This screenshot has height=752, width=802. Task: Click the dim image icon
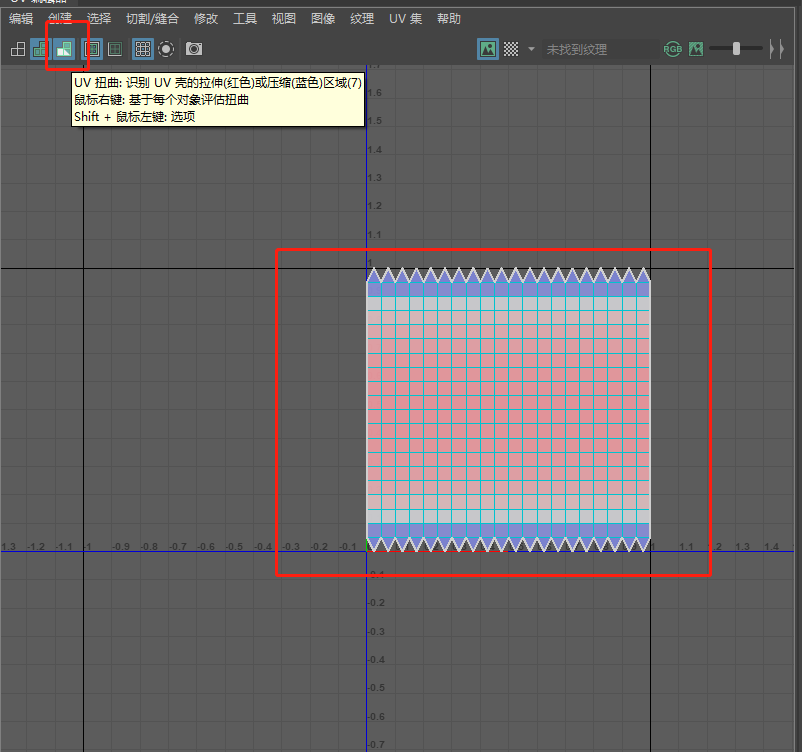click(x=696, y=49)
